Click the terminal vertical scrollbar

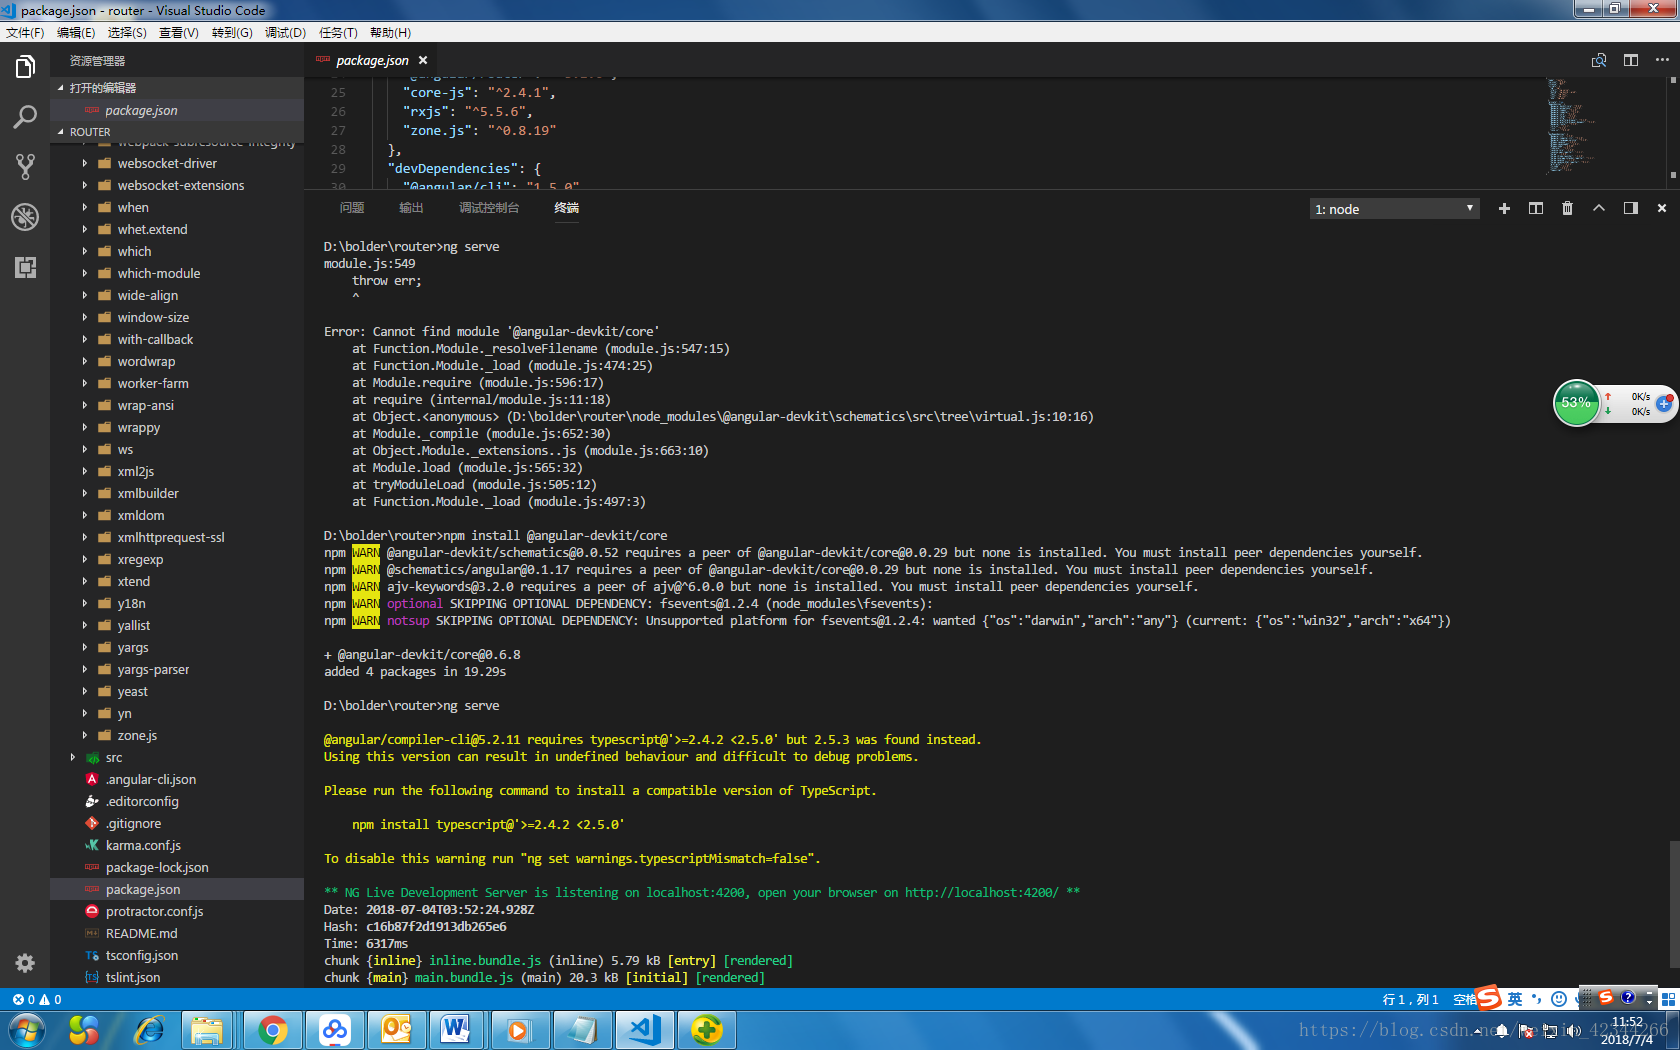click(x=1674, y=905)
